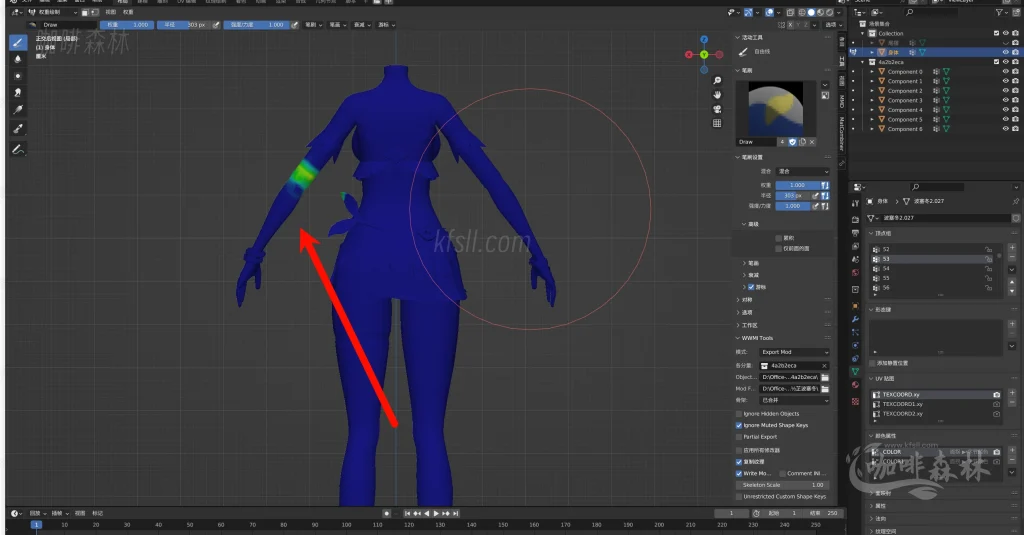Click the green Y axis on navigation gizmo
1024x535 pixels.
click(704, 55)
